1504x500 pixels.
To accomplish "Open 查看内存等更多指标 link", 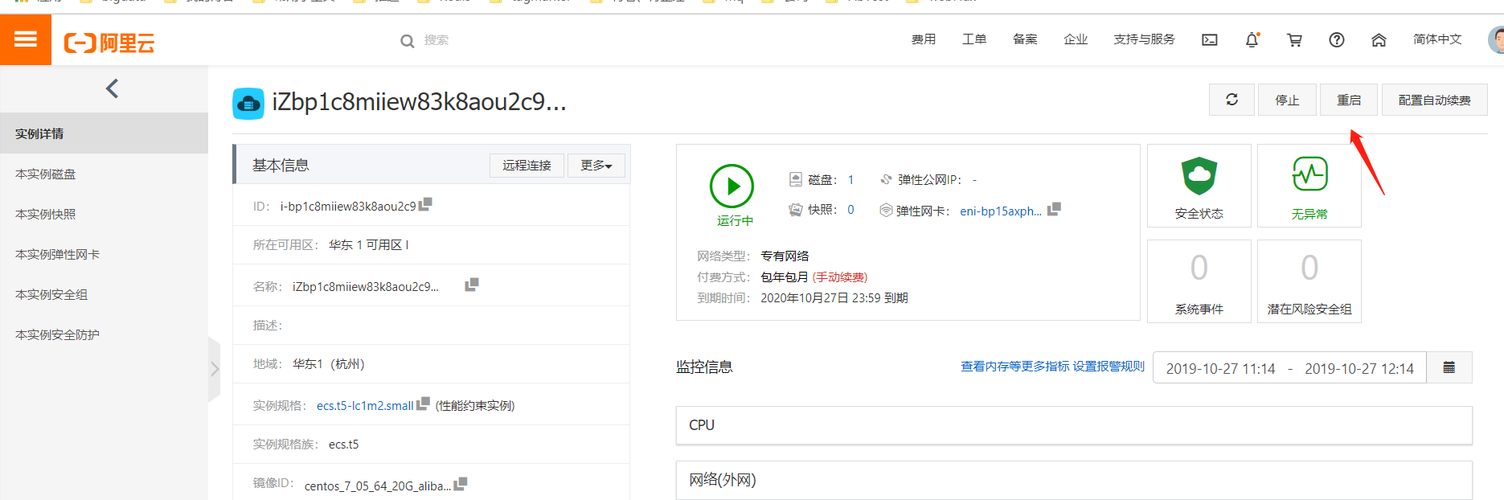I will (x=1014, y=366).
